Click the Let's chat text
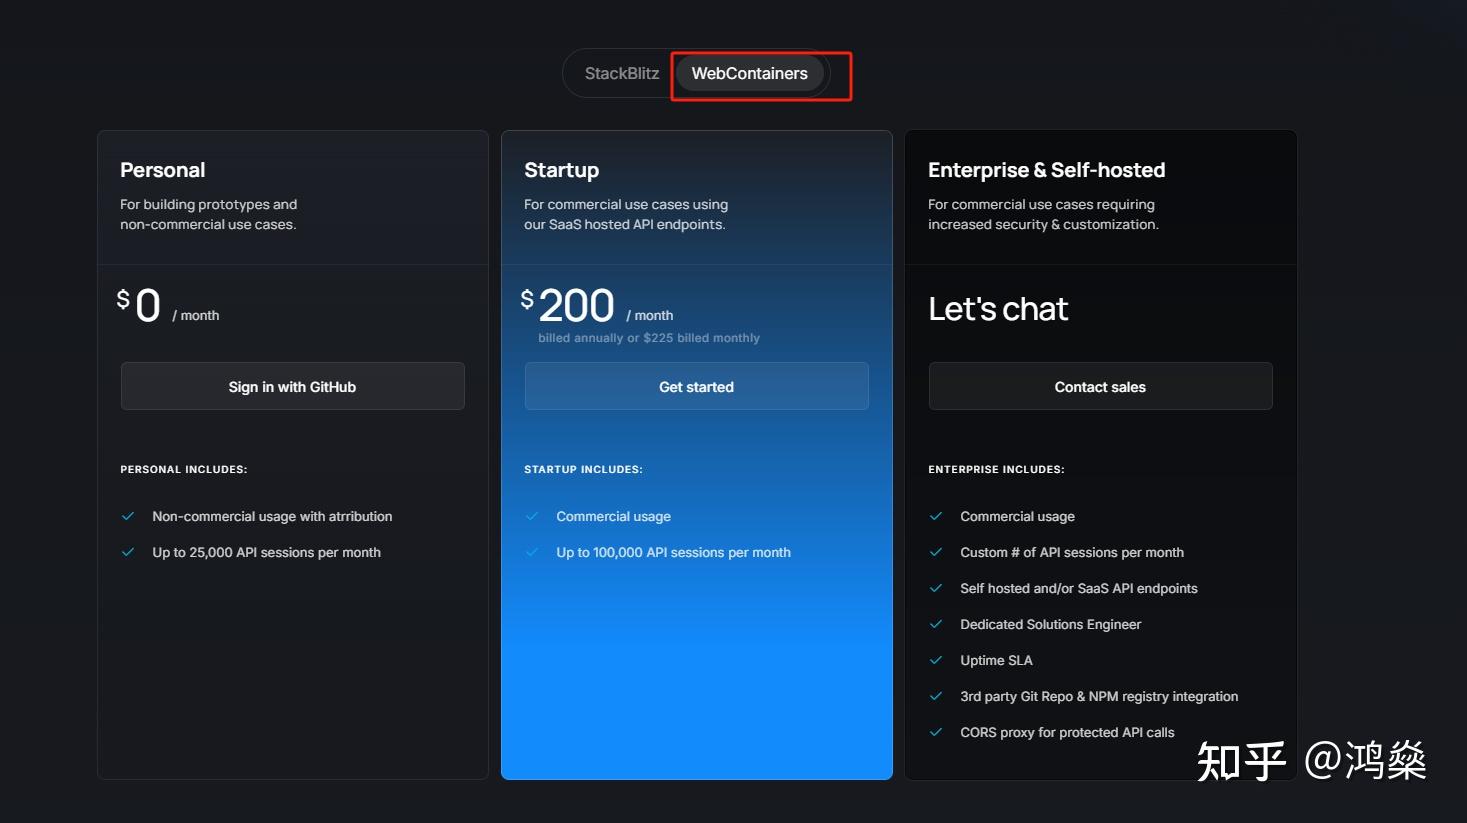Viewport: 1467px width, 823px height. click(x=998, y=309)
